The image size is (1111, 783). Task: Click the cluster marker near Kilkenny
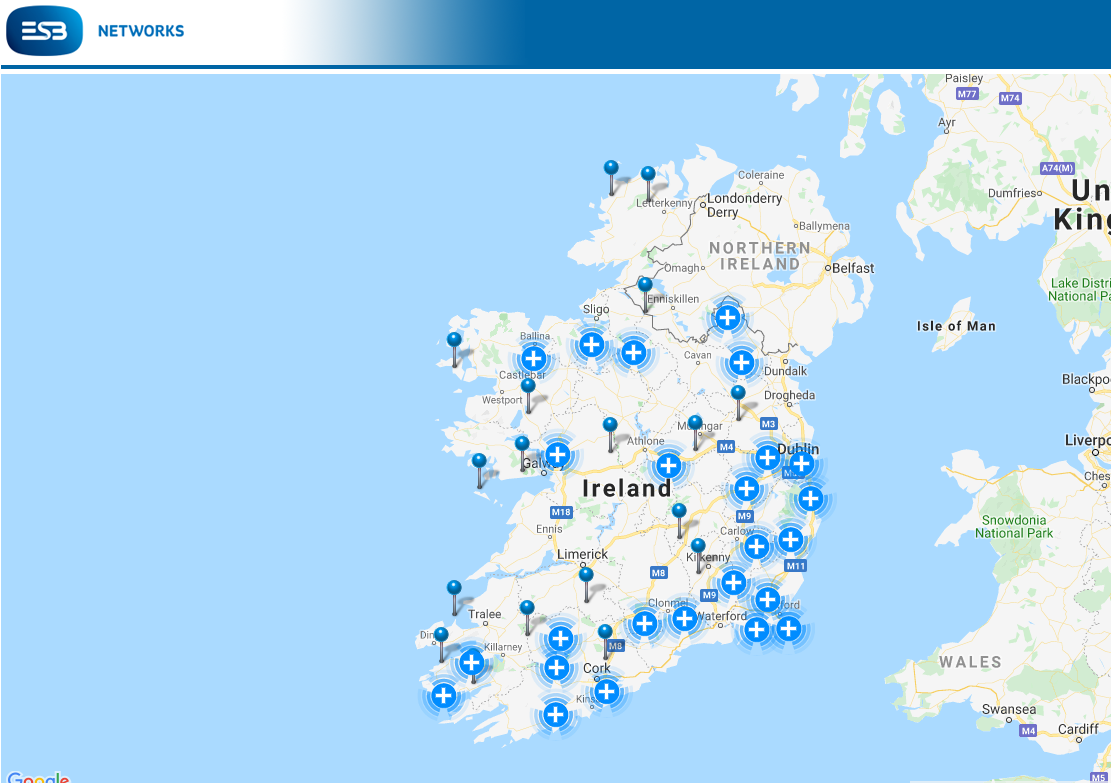click(x=734, y=581)
